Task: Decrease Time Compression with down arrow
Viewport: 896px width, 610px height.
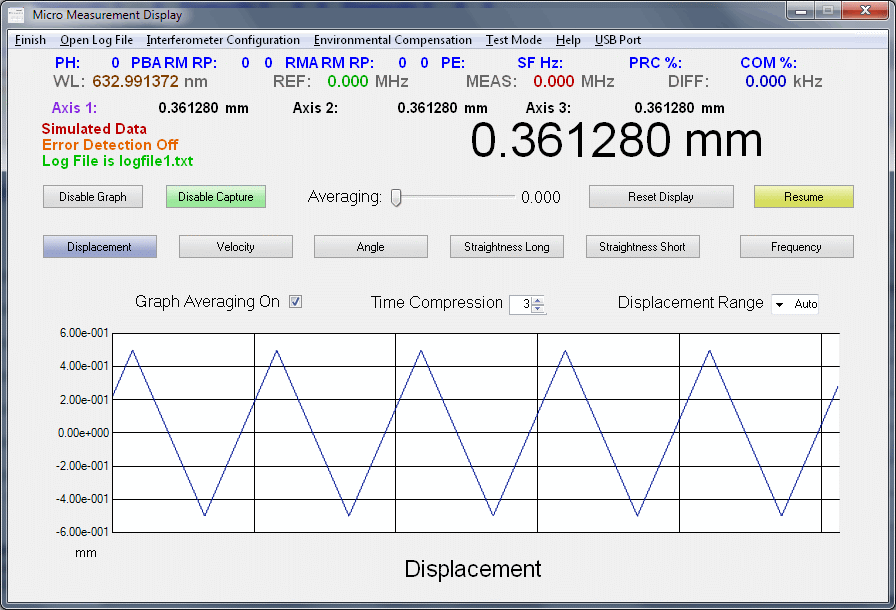Action: pos(538,309)
